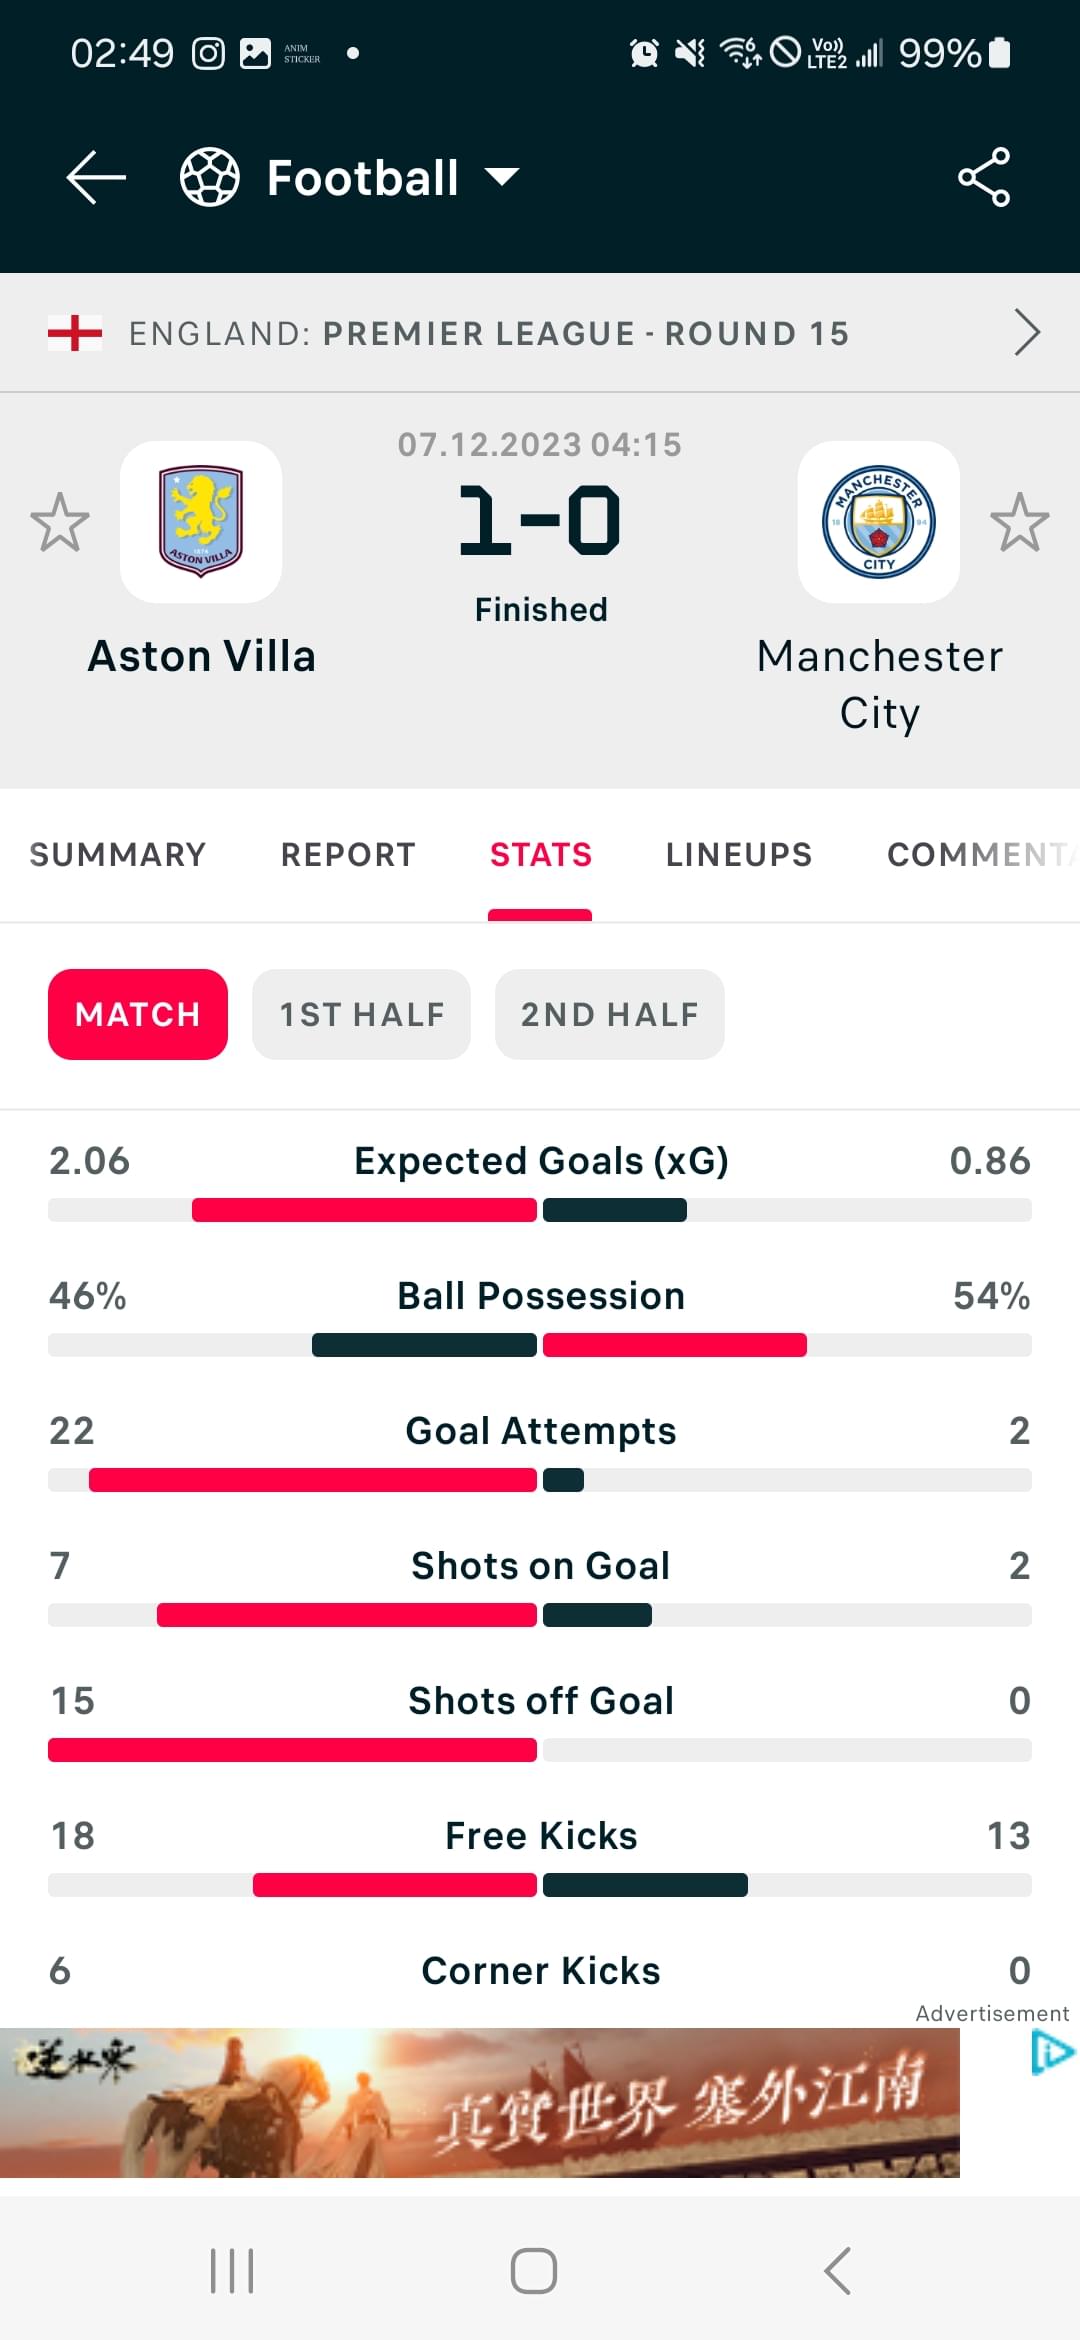Open the Football sport dropdown
The height and width of the screenshot is (2340, 1080).
pyautogui.click(x=393, y=178)
